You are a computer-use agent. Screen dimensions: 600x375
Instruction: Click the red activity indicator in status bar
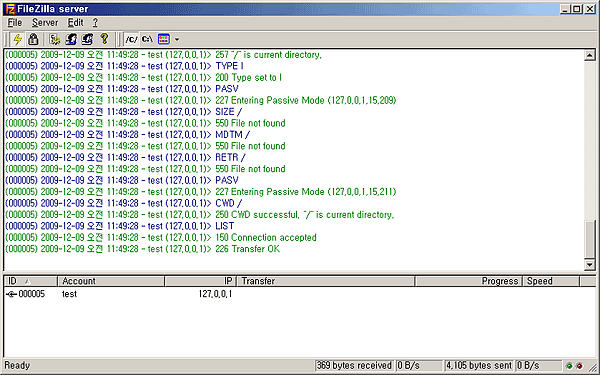(579, 366)
